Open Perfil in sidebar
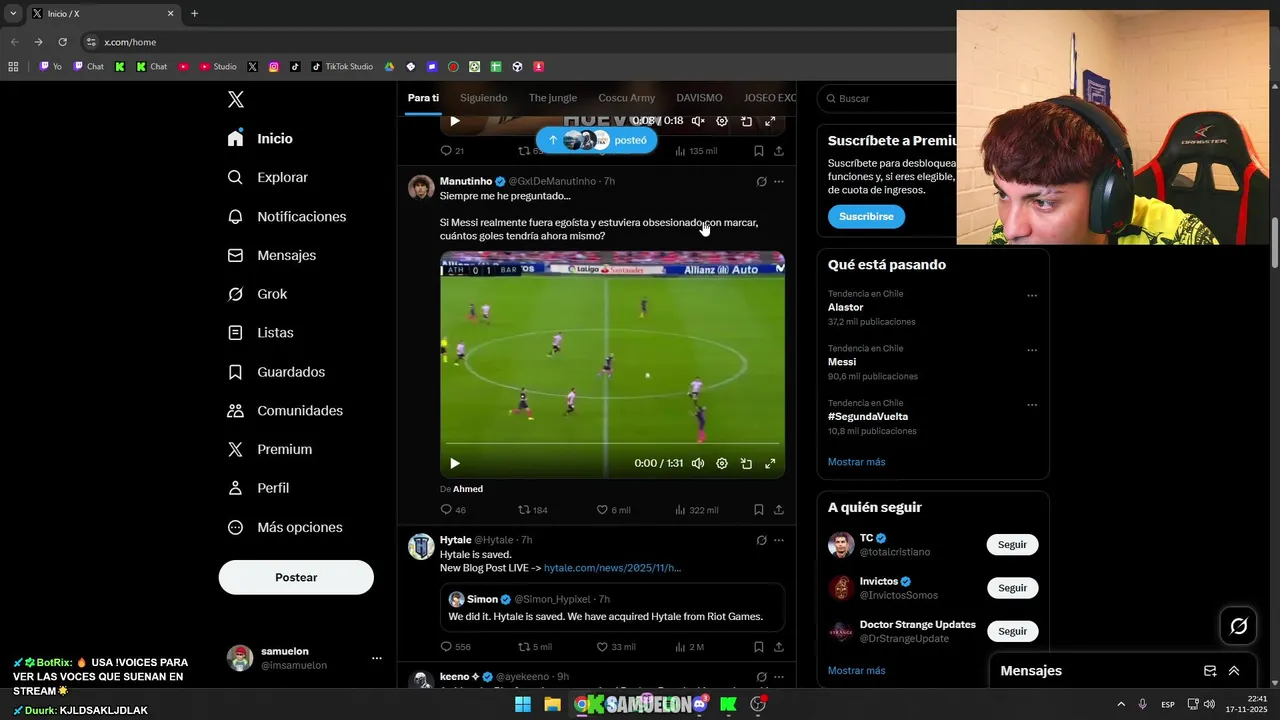This screenshot has width=1280, height=720. coord(258,488)
